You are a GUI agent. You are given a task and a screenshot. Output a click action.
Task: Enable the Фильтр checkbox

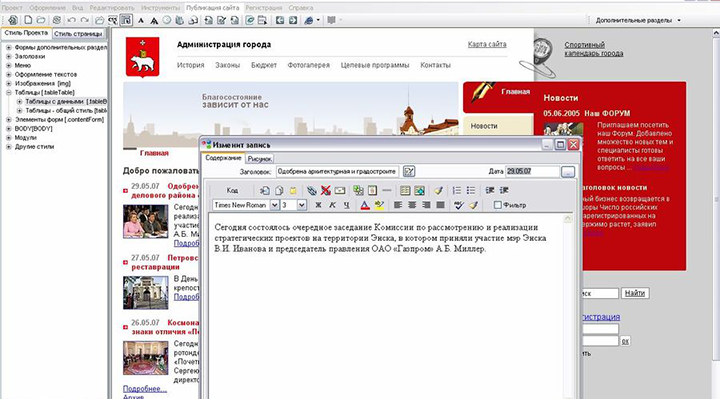click(497, 205)
